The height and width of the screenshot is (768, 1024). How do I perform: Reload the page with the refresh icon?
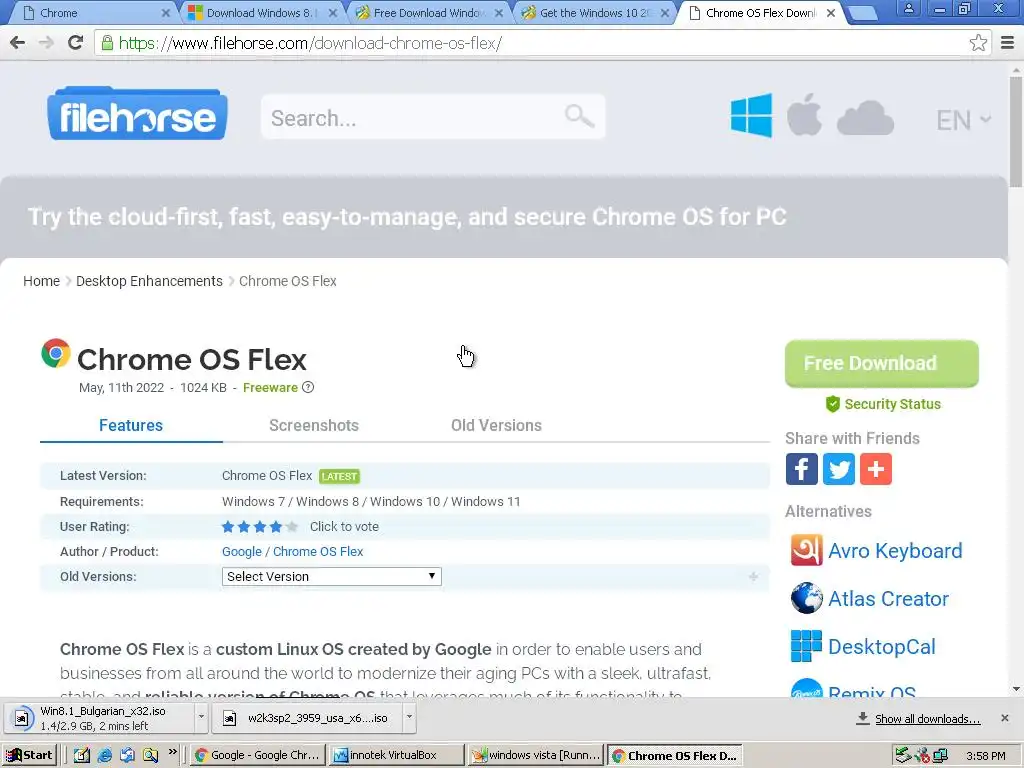[x=75, y=43]
